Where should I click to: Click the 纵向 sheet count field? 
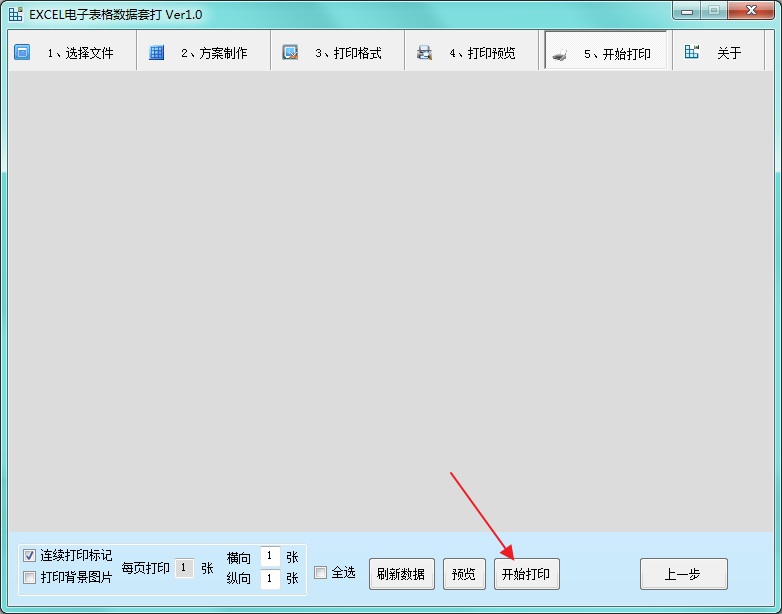tap(270, 579)
